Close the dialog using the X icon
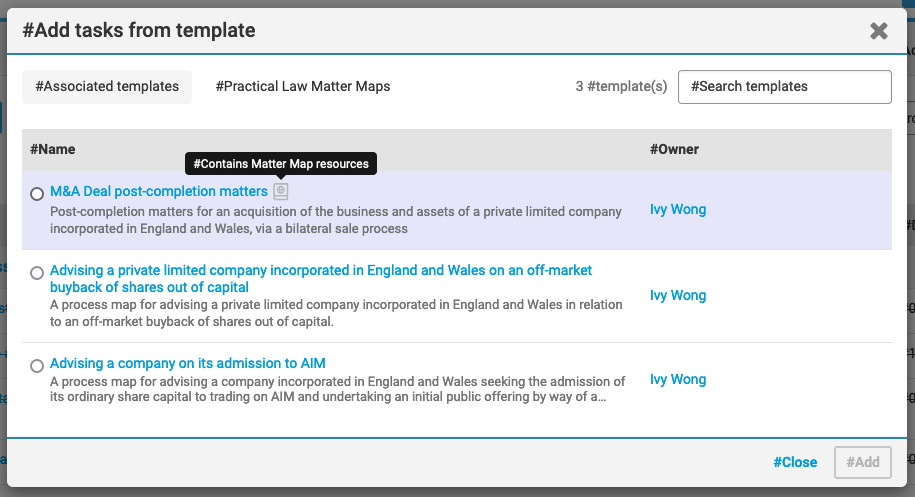The image size is (915, 497). 879,31
